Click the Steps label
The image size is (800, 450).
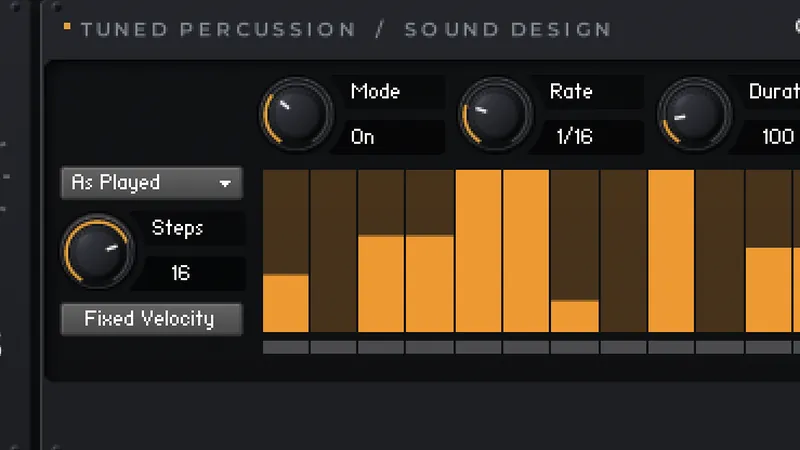click(177, 228)
